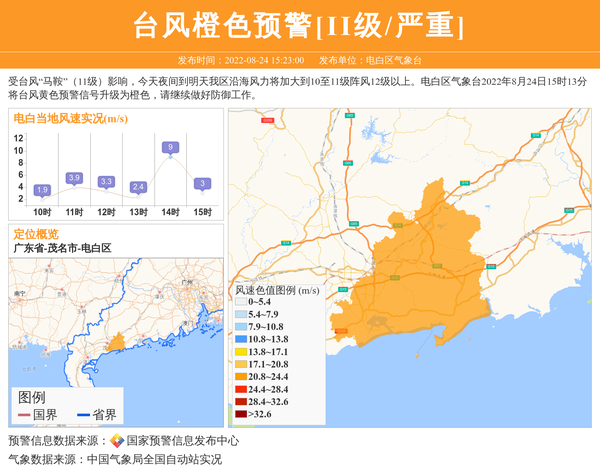Click the 广东省-茂名市-电白区 location text
The height and width of the screenshot is (471, 600).
tap(62, 248)
